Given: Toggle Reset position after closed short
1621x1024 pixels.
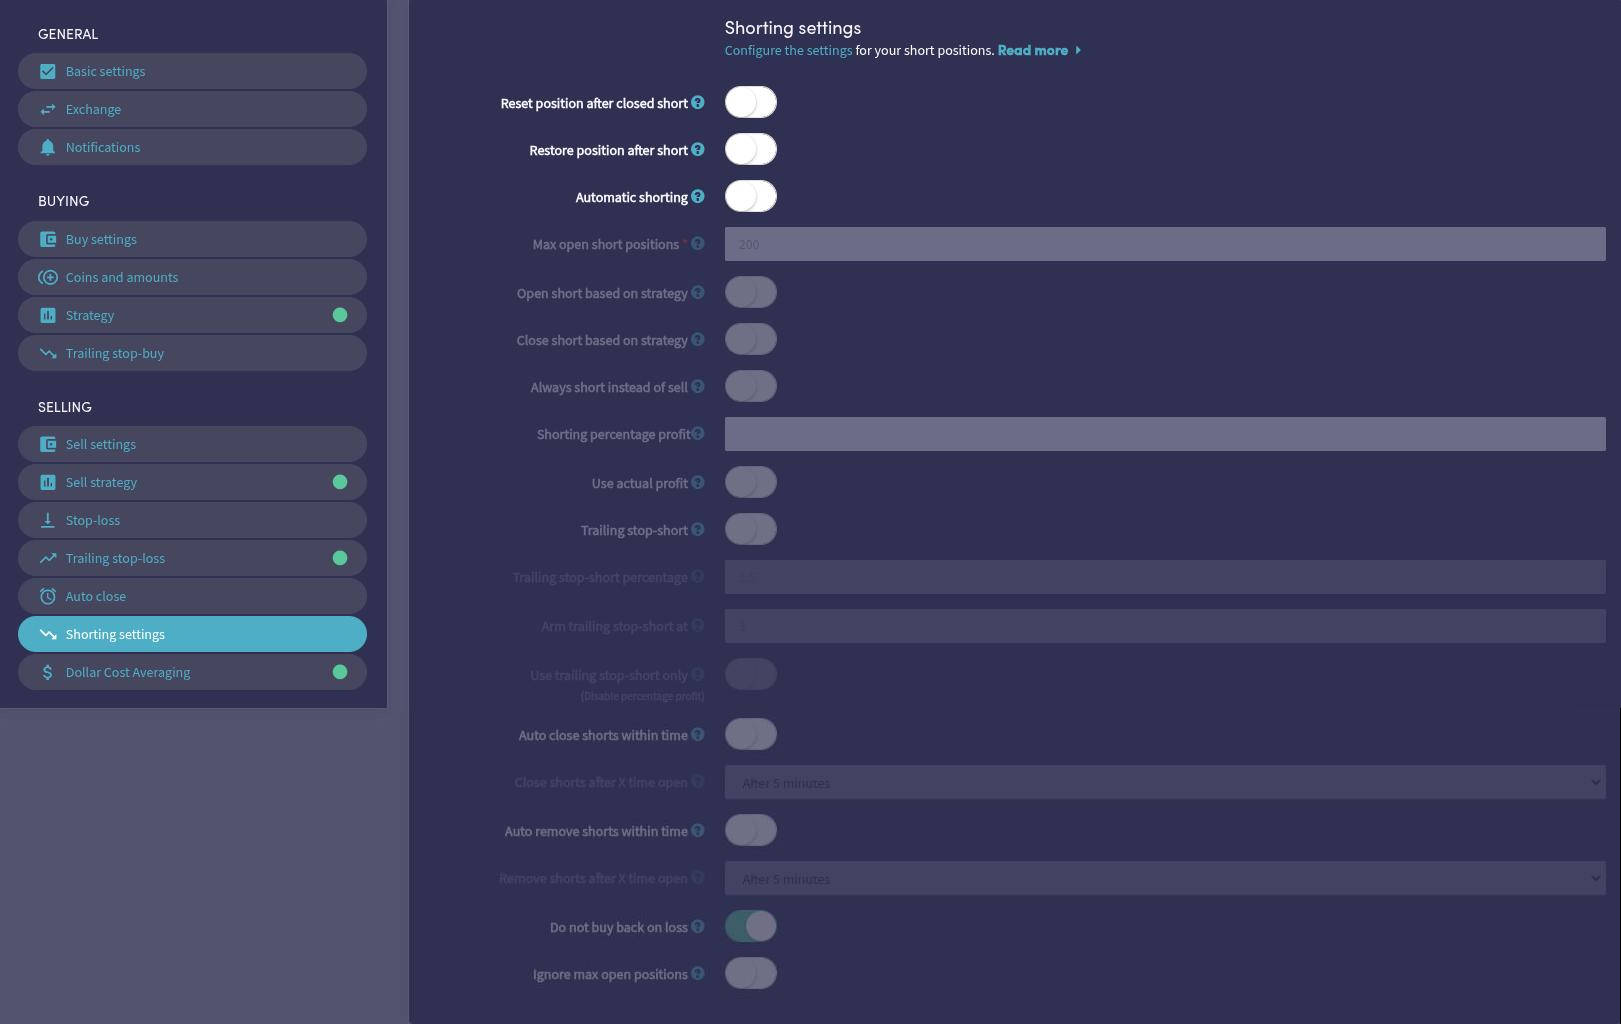Looking at the screenshot, I should [750, 103].
